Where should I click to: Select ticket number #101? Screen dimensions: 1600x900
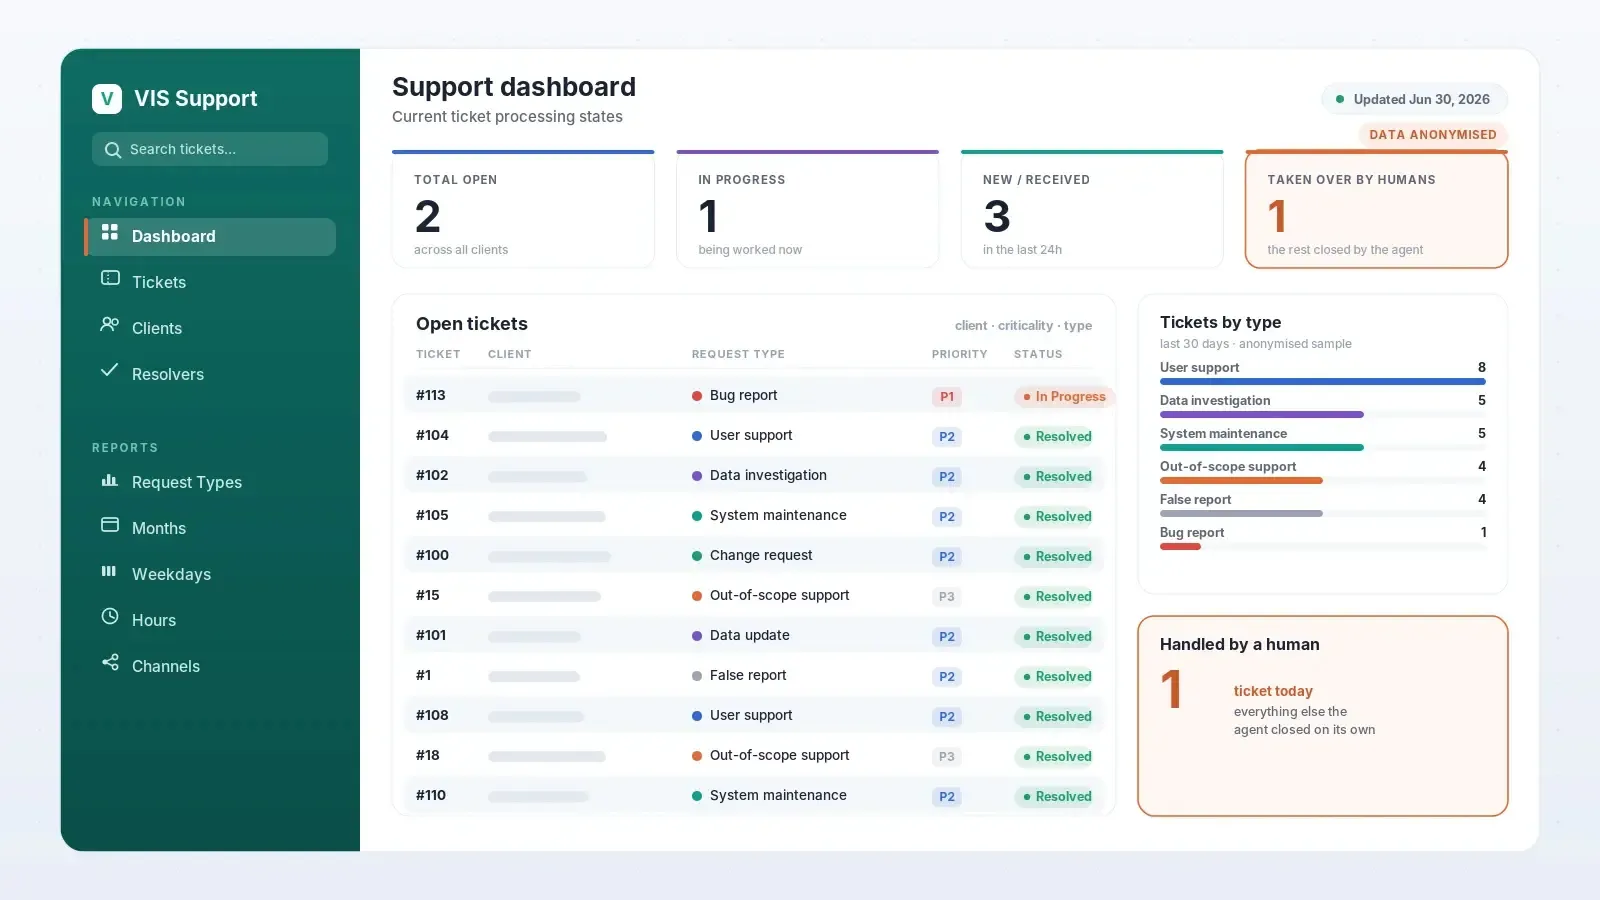coord(431,635)
